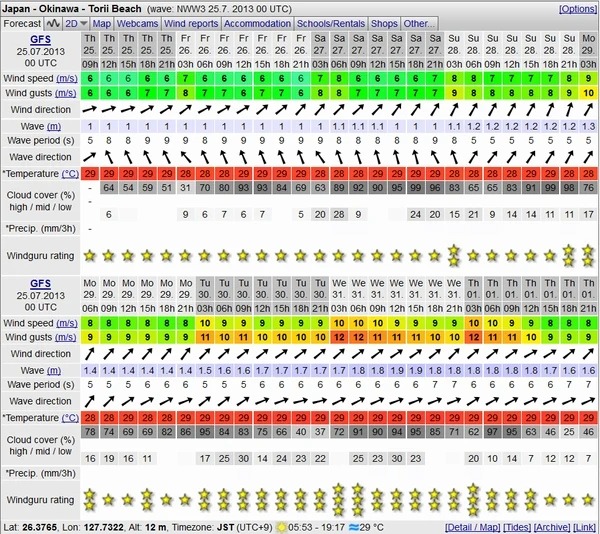Open the [Tides] link
600x534 pixels.
coord(517,527)
